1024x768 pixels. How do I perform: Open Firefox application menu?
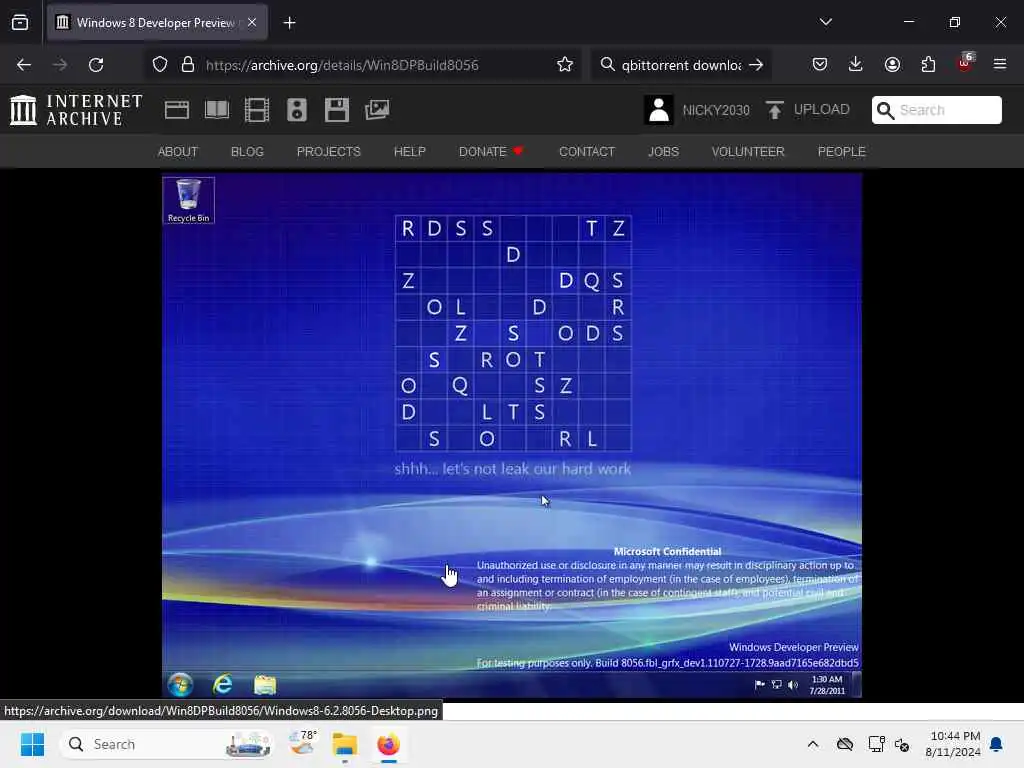click(1000, 65)
